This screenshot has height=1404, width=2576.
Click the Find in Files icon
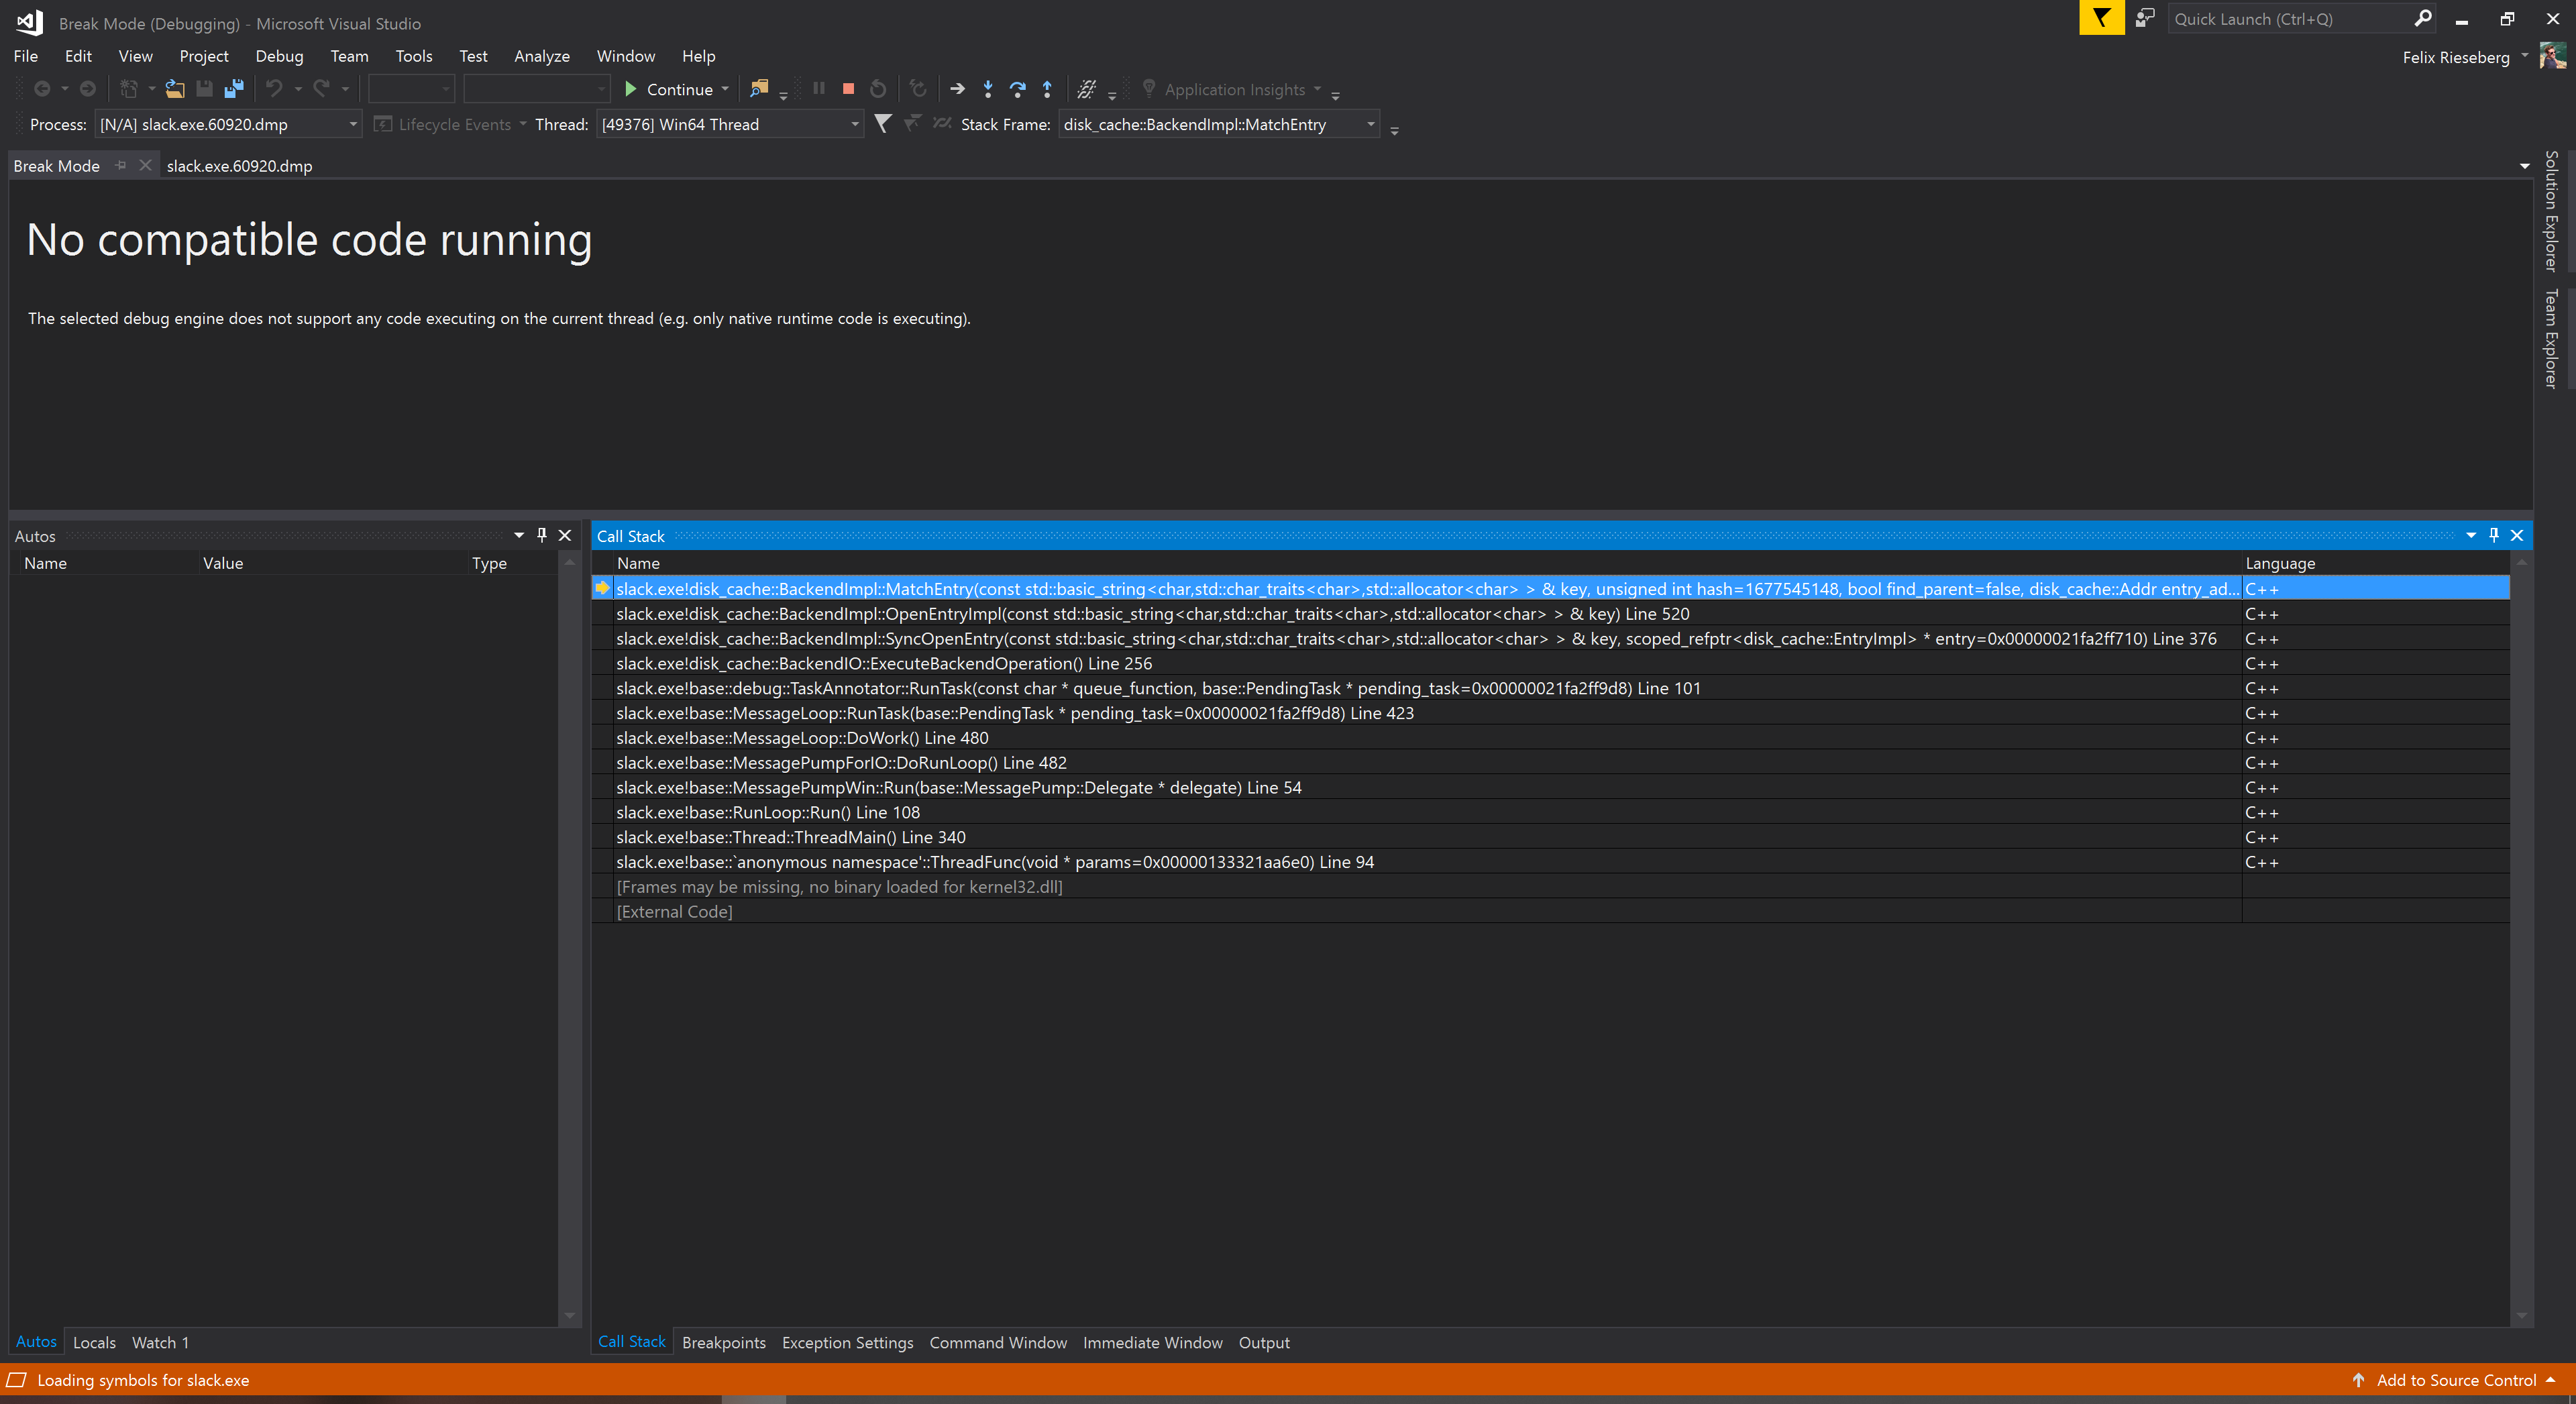click(759, 89)
